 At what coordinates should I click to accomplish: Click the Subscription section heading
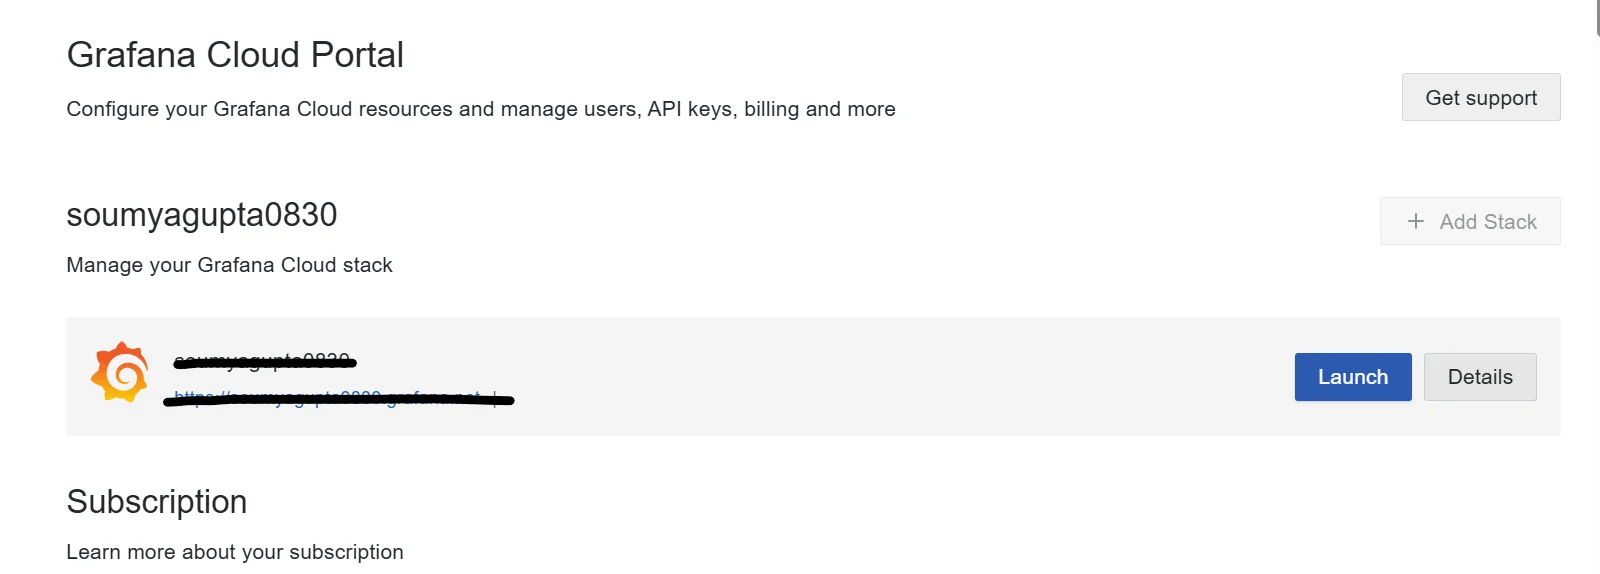pos(157,502)
